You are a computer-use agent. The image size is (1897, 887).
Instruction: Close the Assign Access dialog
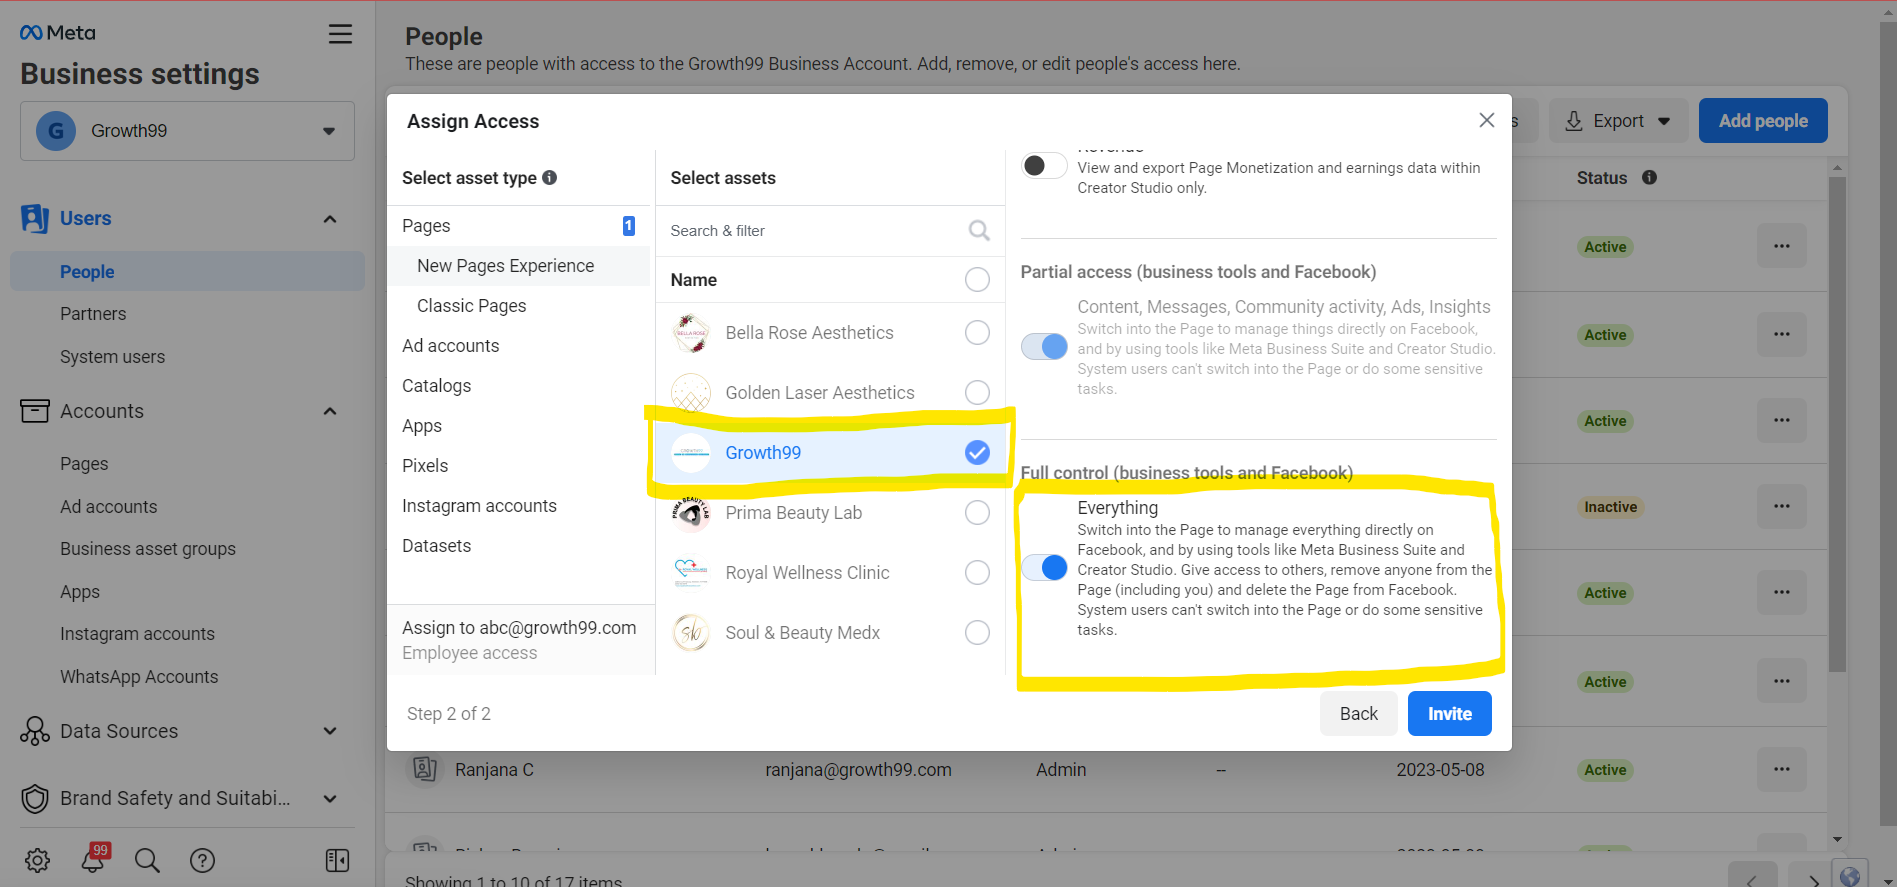tap(1486, 120)
